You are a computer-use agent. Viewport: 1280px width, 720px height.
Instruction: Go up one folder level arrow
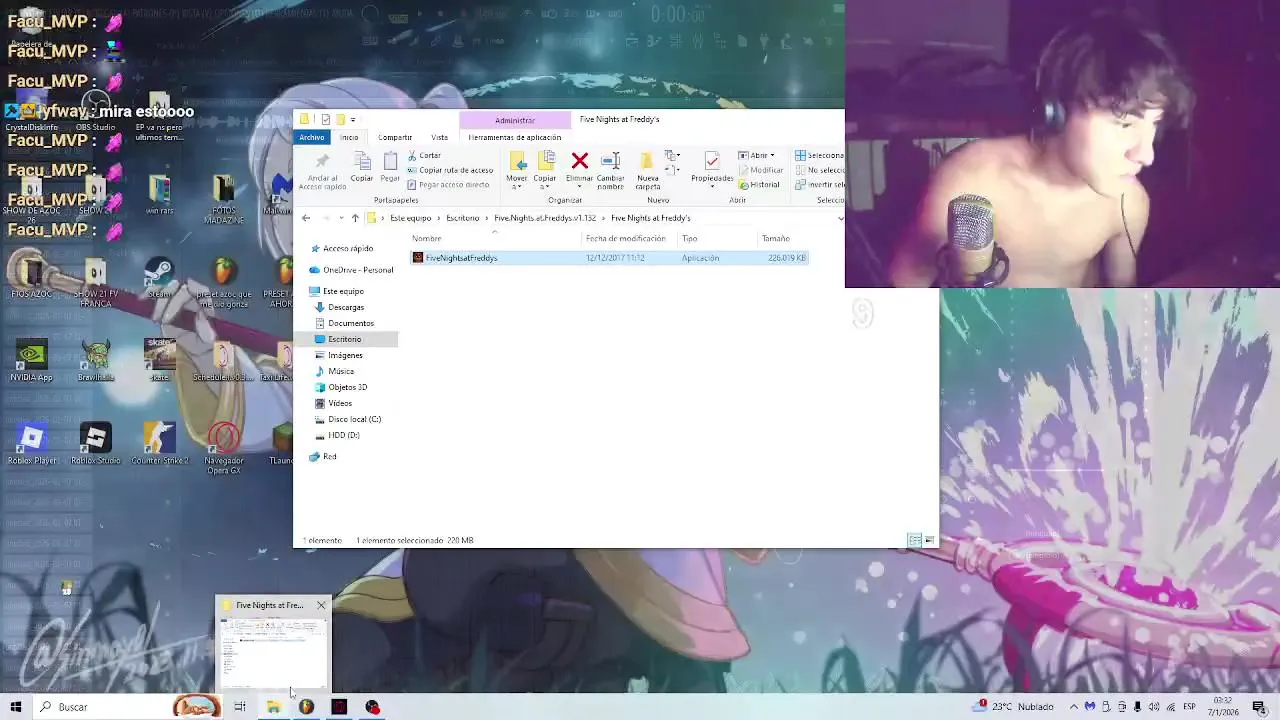click(355, 218)
